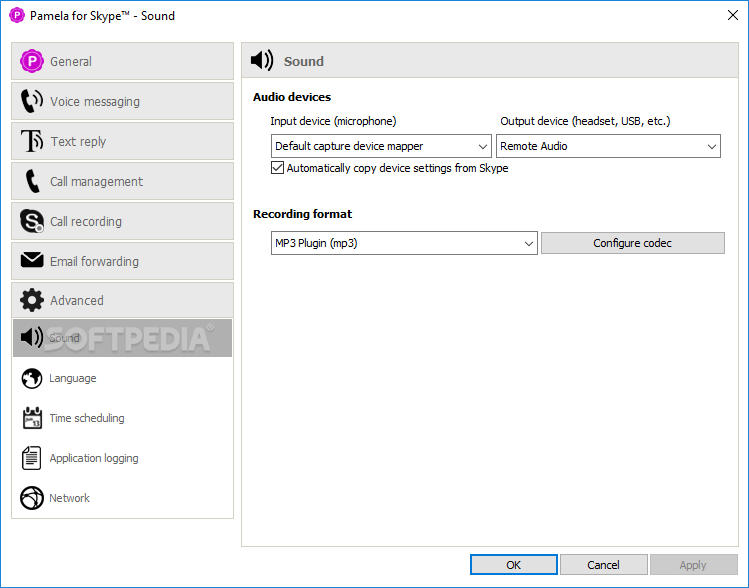The width and height of the screenshot is (749, 588).
Task: Select Network under Advanced
Action: tap(122, 498)
